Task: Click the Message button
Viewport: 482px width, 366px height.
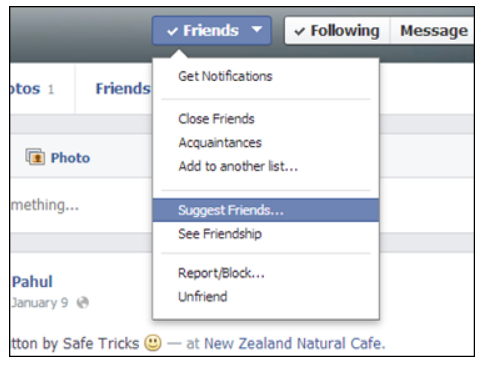Action: [x=433, y=31]
